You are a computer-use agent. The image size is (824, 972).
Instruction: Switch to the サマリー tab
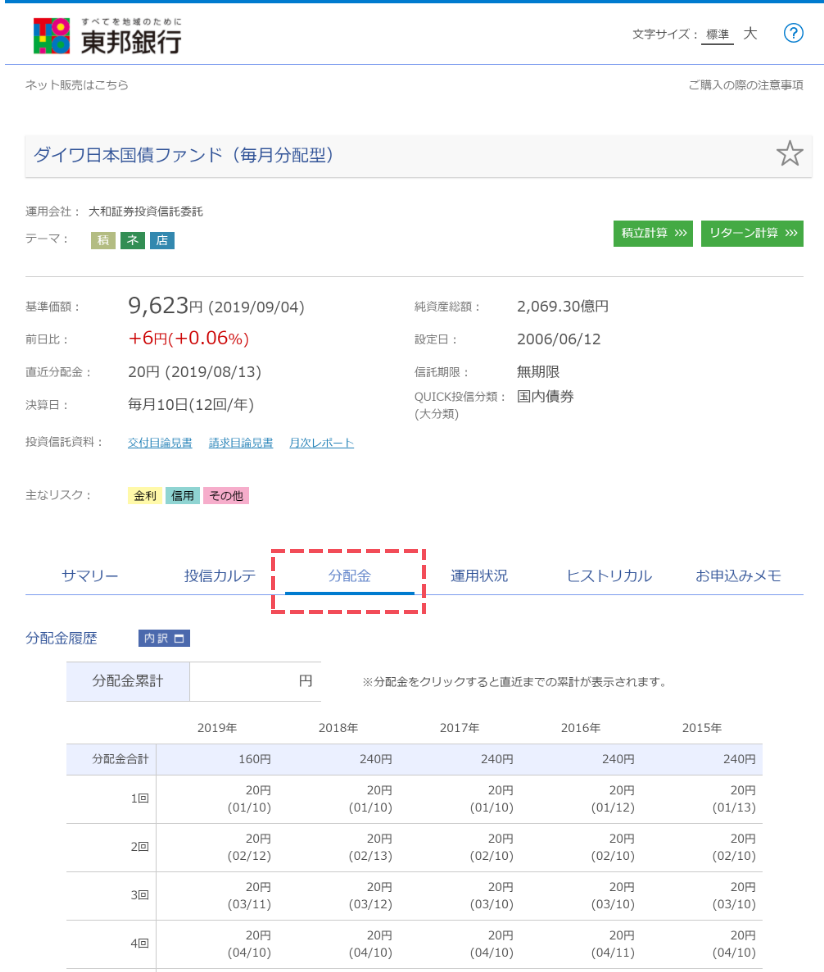[90, 576]
